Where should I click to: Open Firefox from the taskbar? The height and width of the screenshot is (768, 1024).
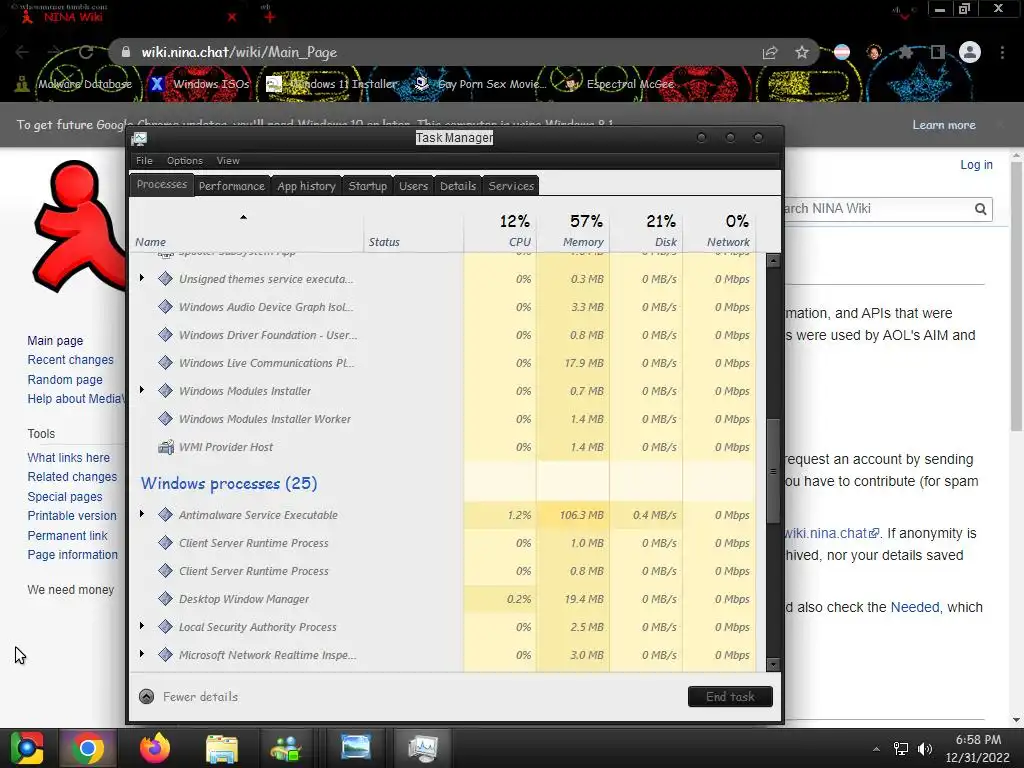click(x=155, y=748)
